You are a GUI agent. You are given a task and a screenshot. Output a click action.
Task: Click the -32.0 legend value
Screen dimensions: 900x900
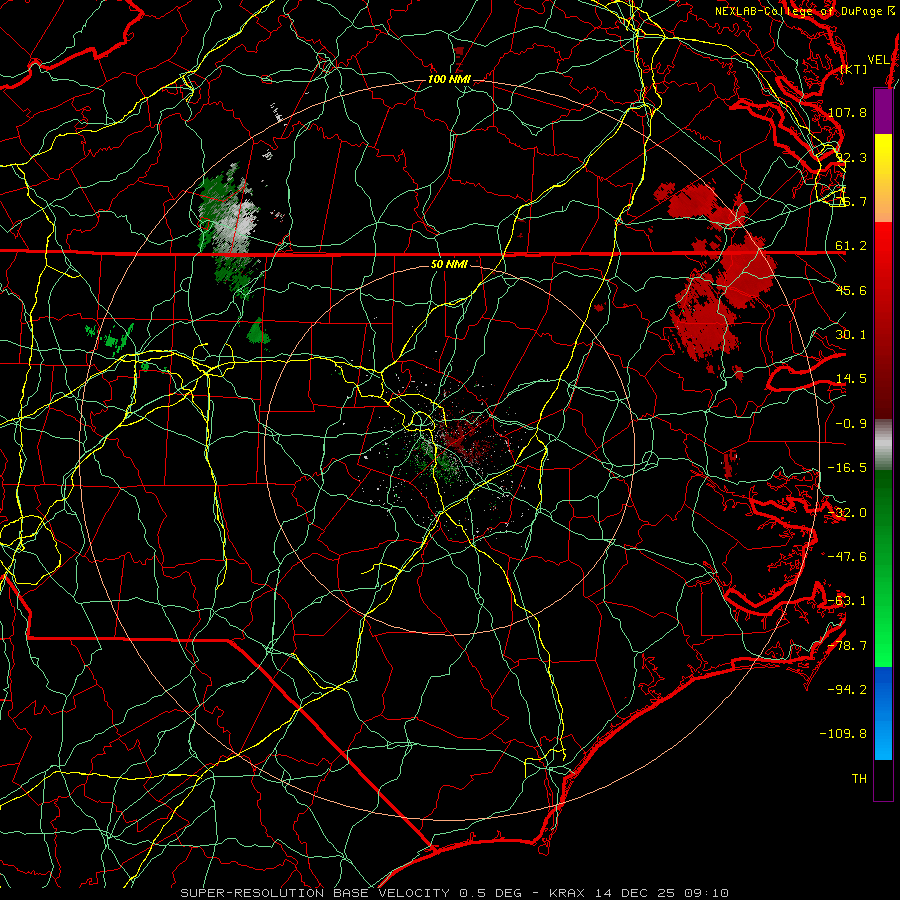[847, 513]
